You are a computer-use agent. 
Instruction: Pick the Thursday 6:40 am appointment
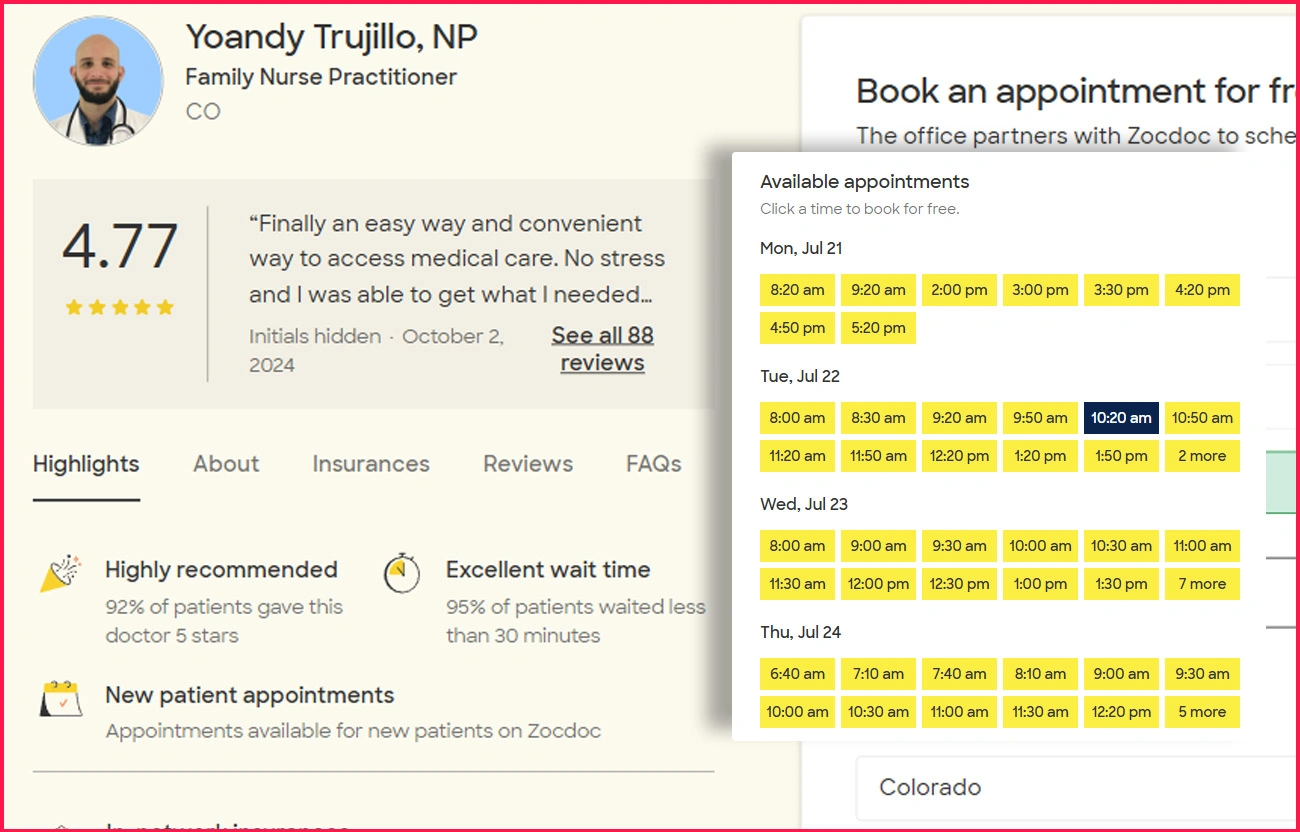point(797,674)
